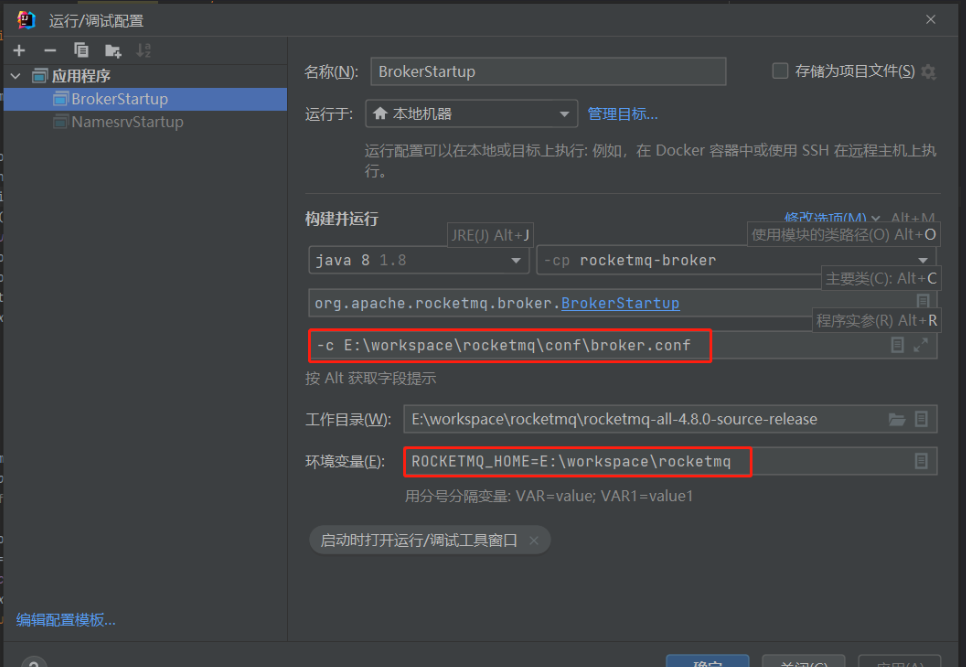Viewport: 966px width, 667px height.
Task: Click the 关闭 close button at bottom
Action: (x=803, y=661)
